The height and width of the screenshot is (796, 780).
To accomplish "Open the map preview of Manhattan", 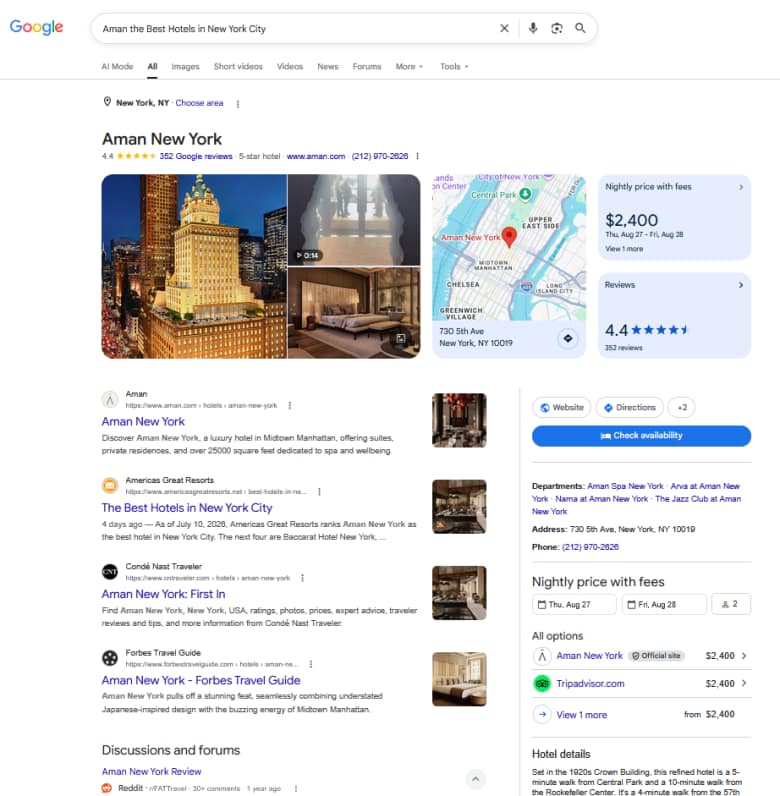I will [509, 247].
